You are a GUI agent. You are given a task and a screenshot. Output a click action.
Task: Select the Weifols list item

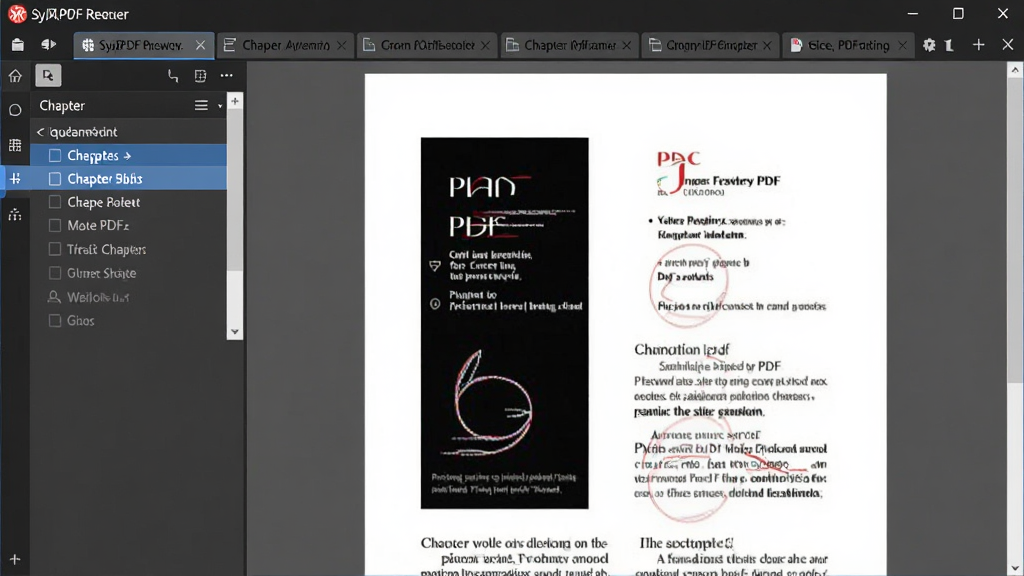[x=129, y=297]
